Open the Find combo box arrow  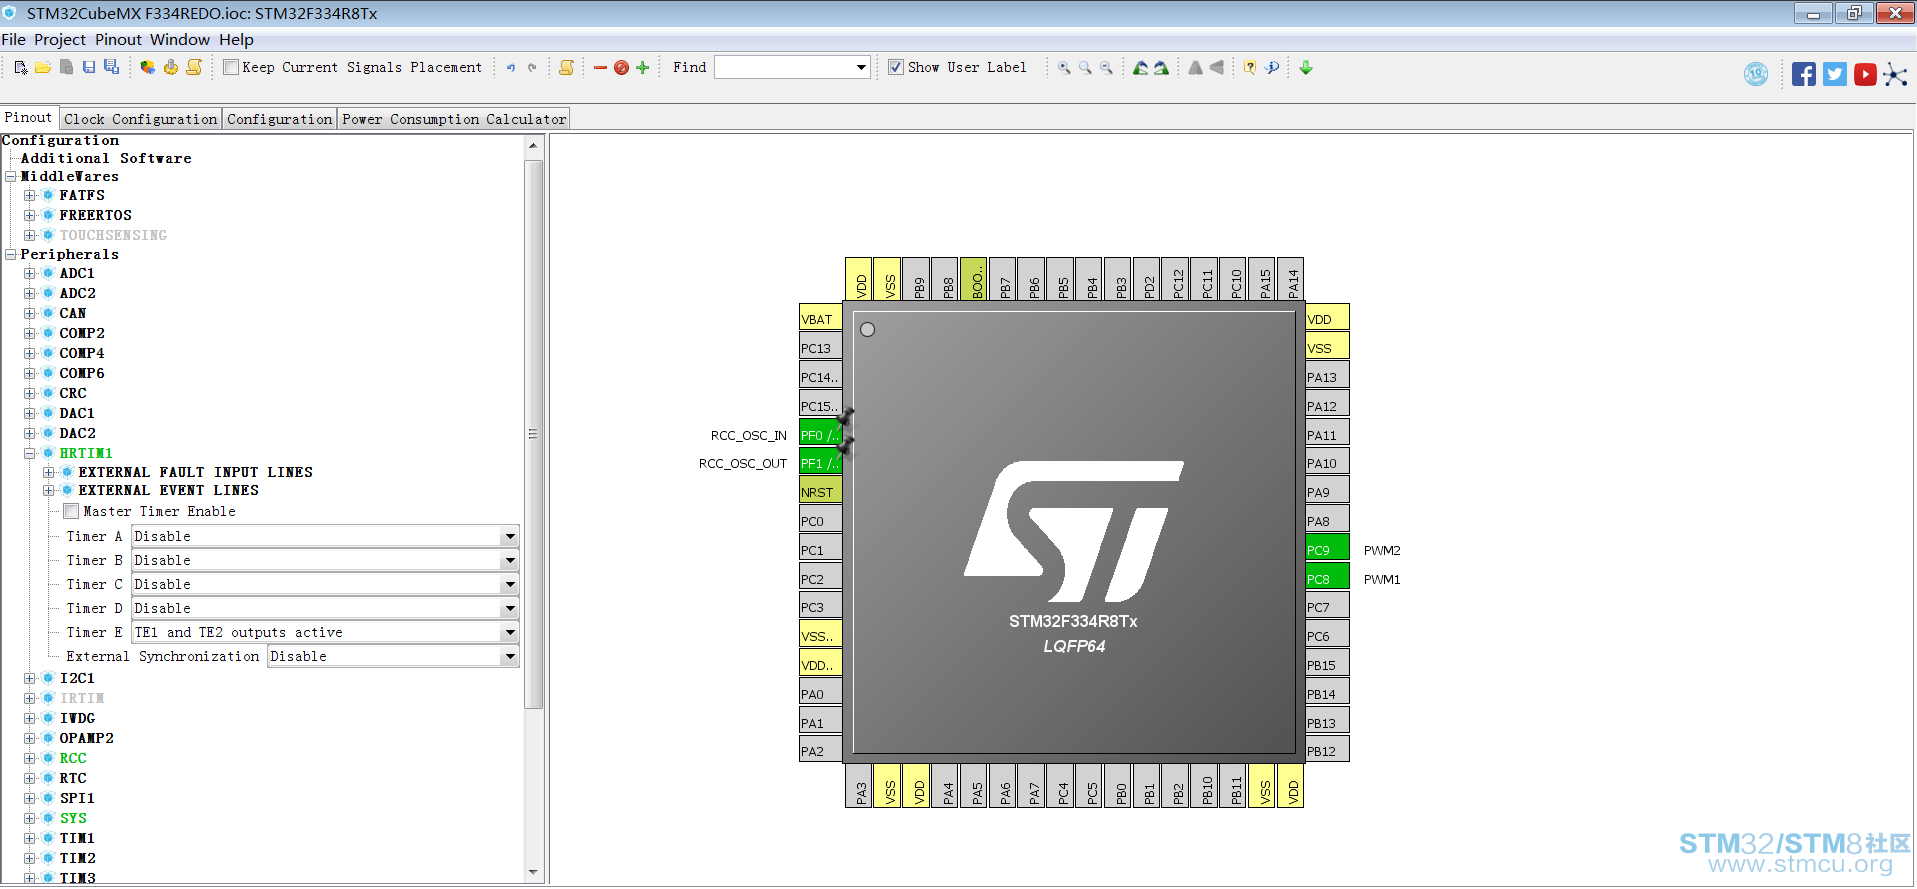(x=861, y=67)
